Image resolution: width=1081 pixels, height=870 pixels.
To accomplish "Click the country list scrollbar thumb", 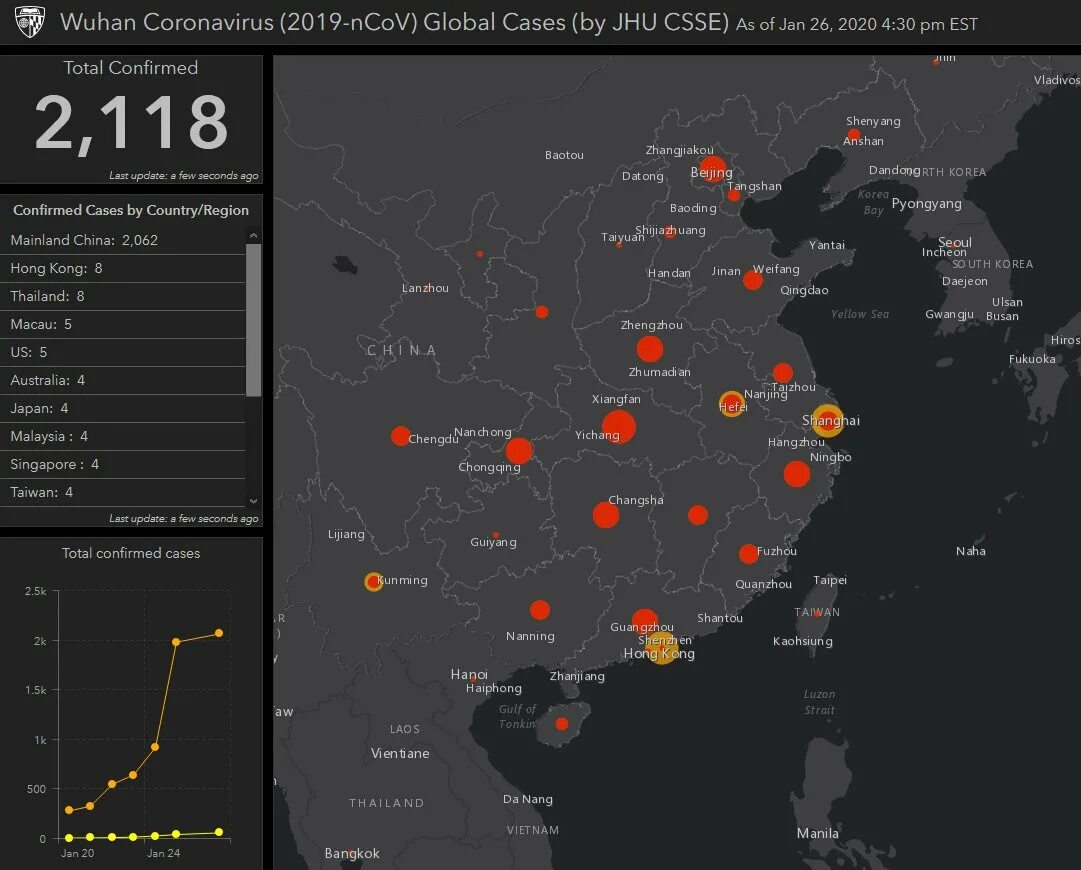I will (x=254, y=320).
